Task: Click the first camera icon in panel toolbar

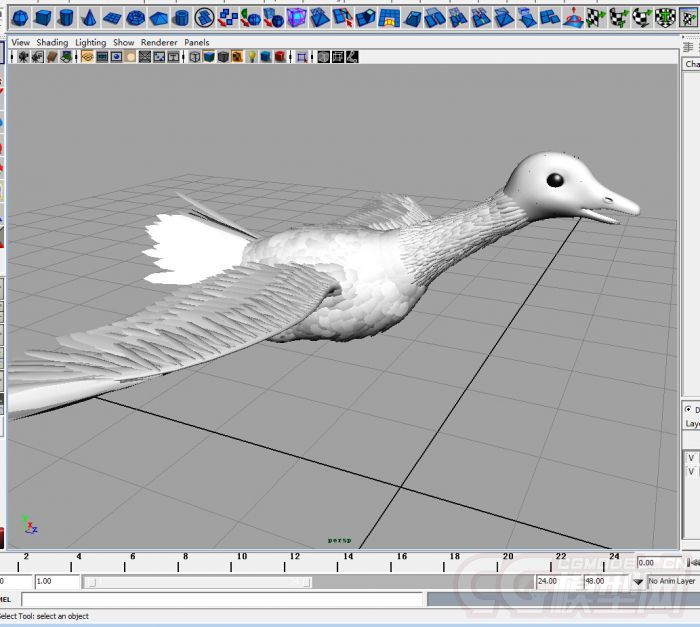Action: pos(22,58)
